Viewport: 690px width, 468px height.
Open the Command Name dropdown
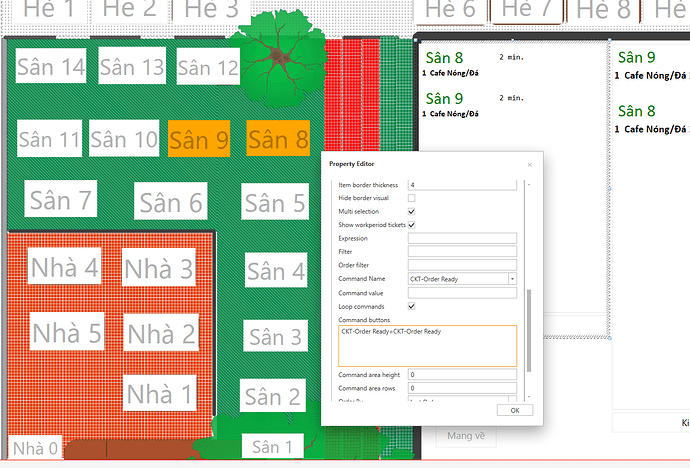click(x=512, y=279)
